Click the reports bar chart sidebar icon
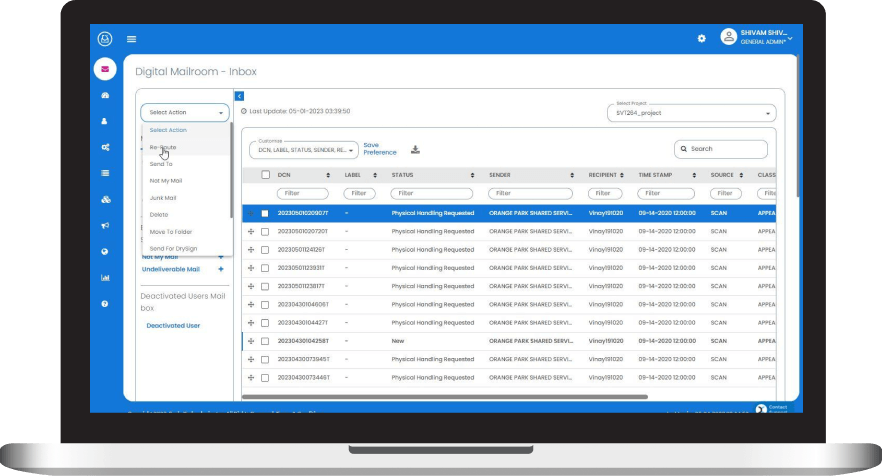Screen dimensions: 882x476 pyautogui.click(x=105, y=277)
